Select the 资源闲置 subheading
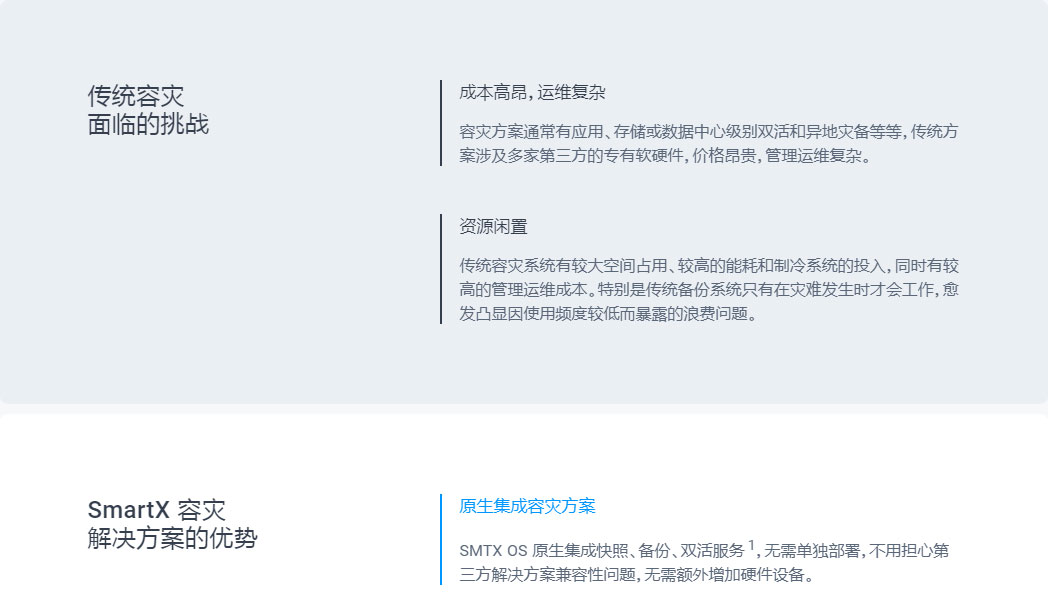Image resolution: width=1048 pixels, height=600 pixels. coord(493,227)
